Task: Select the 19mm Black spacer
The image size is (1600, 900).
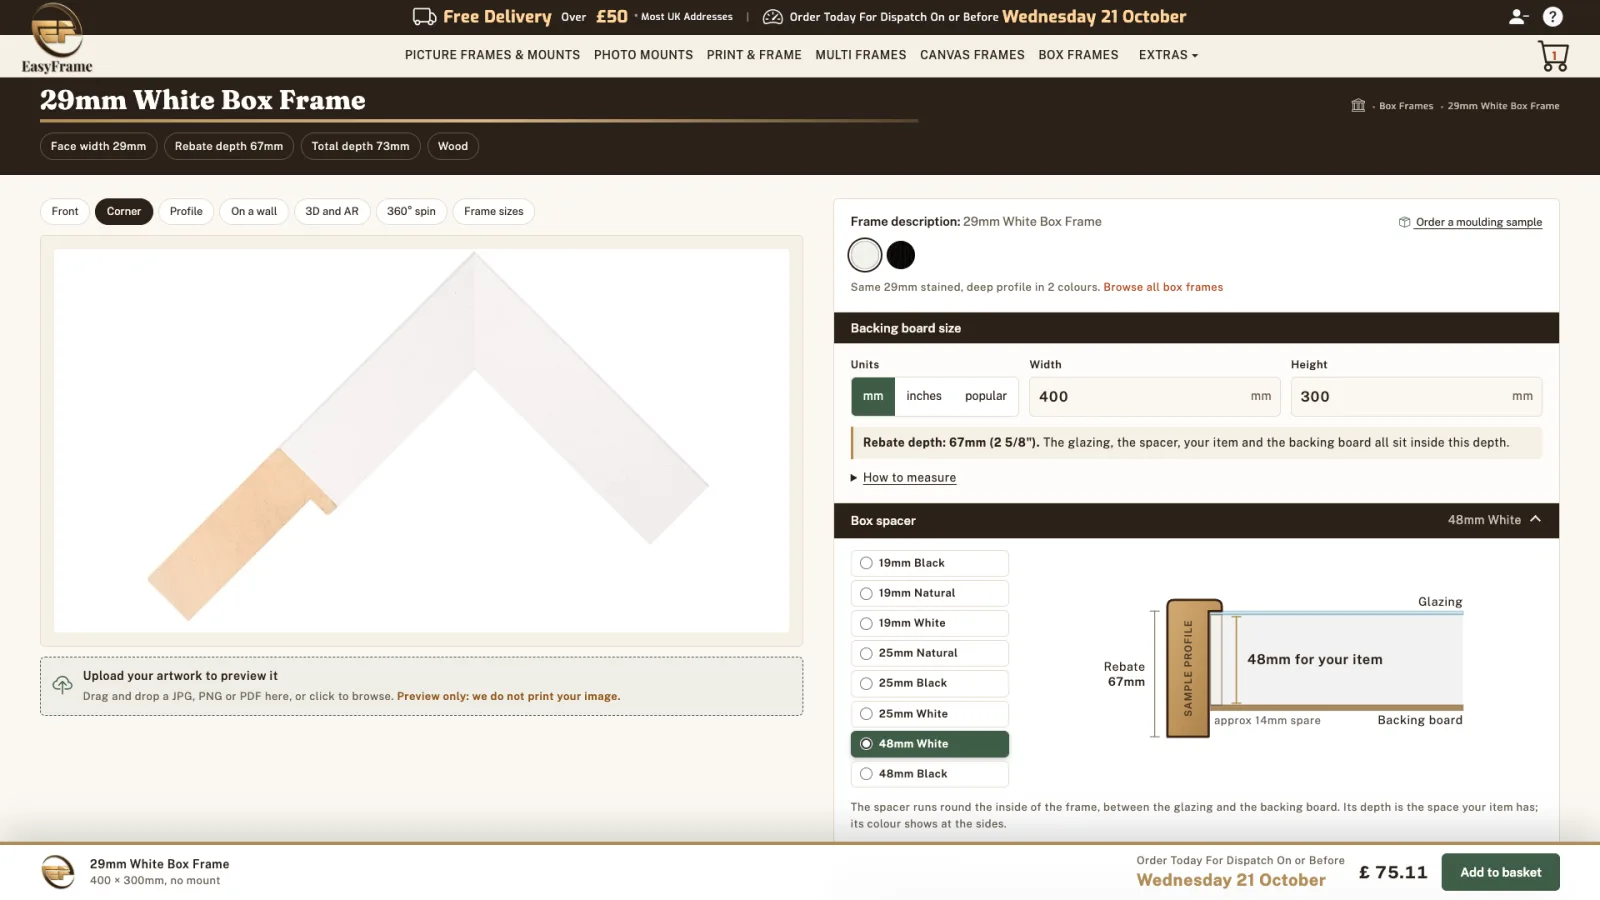Action: point(930,563)
